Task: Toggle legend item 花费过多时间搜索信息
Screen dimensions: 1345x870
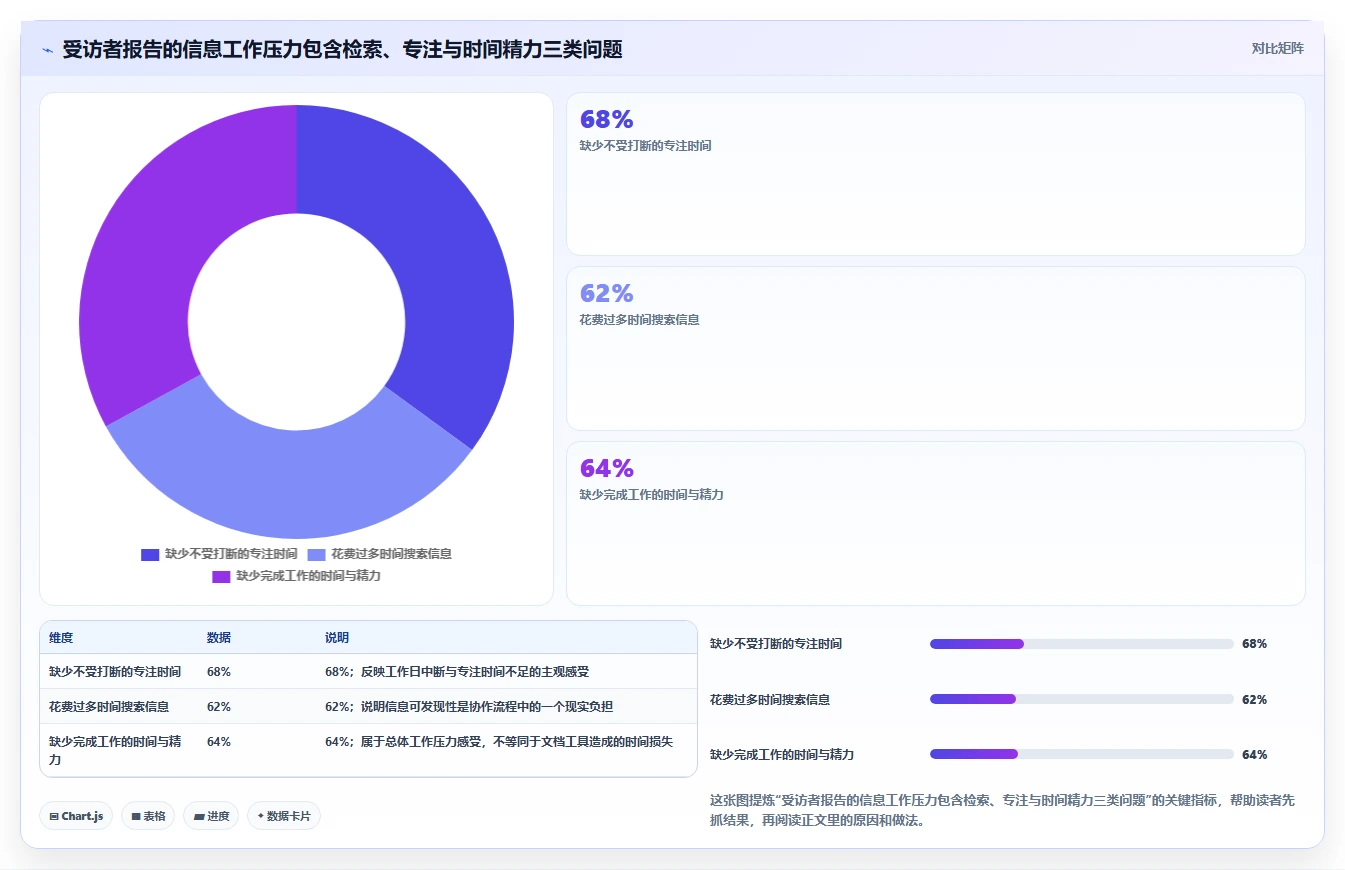Action: click(x=379, y=554)
